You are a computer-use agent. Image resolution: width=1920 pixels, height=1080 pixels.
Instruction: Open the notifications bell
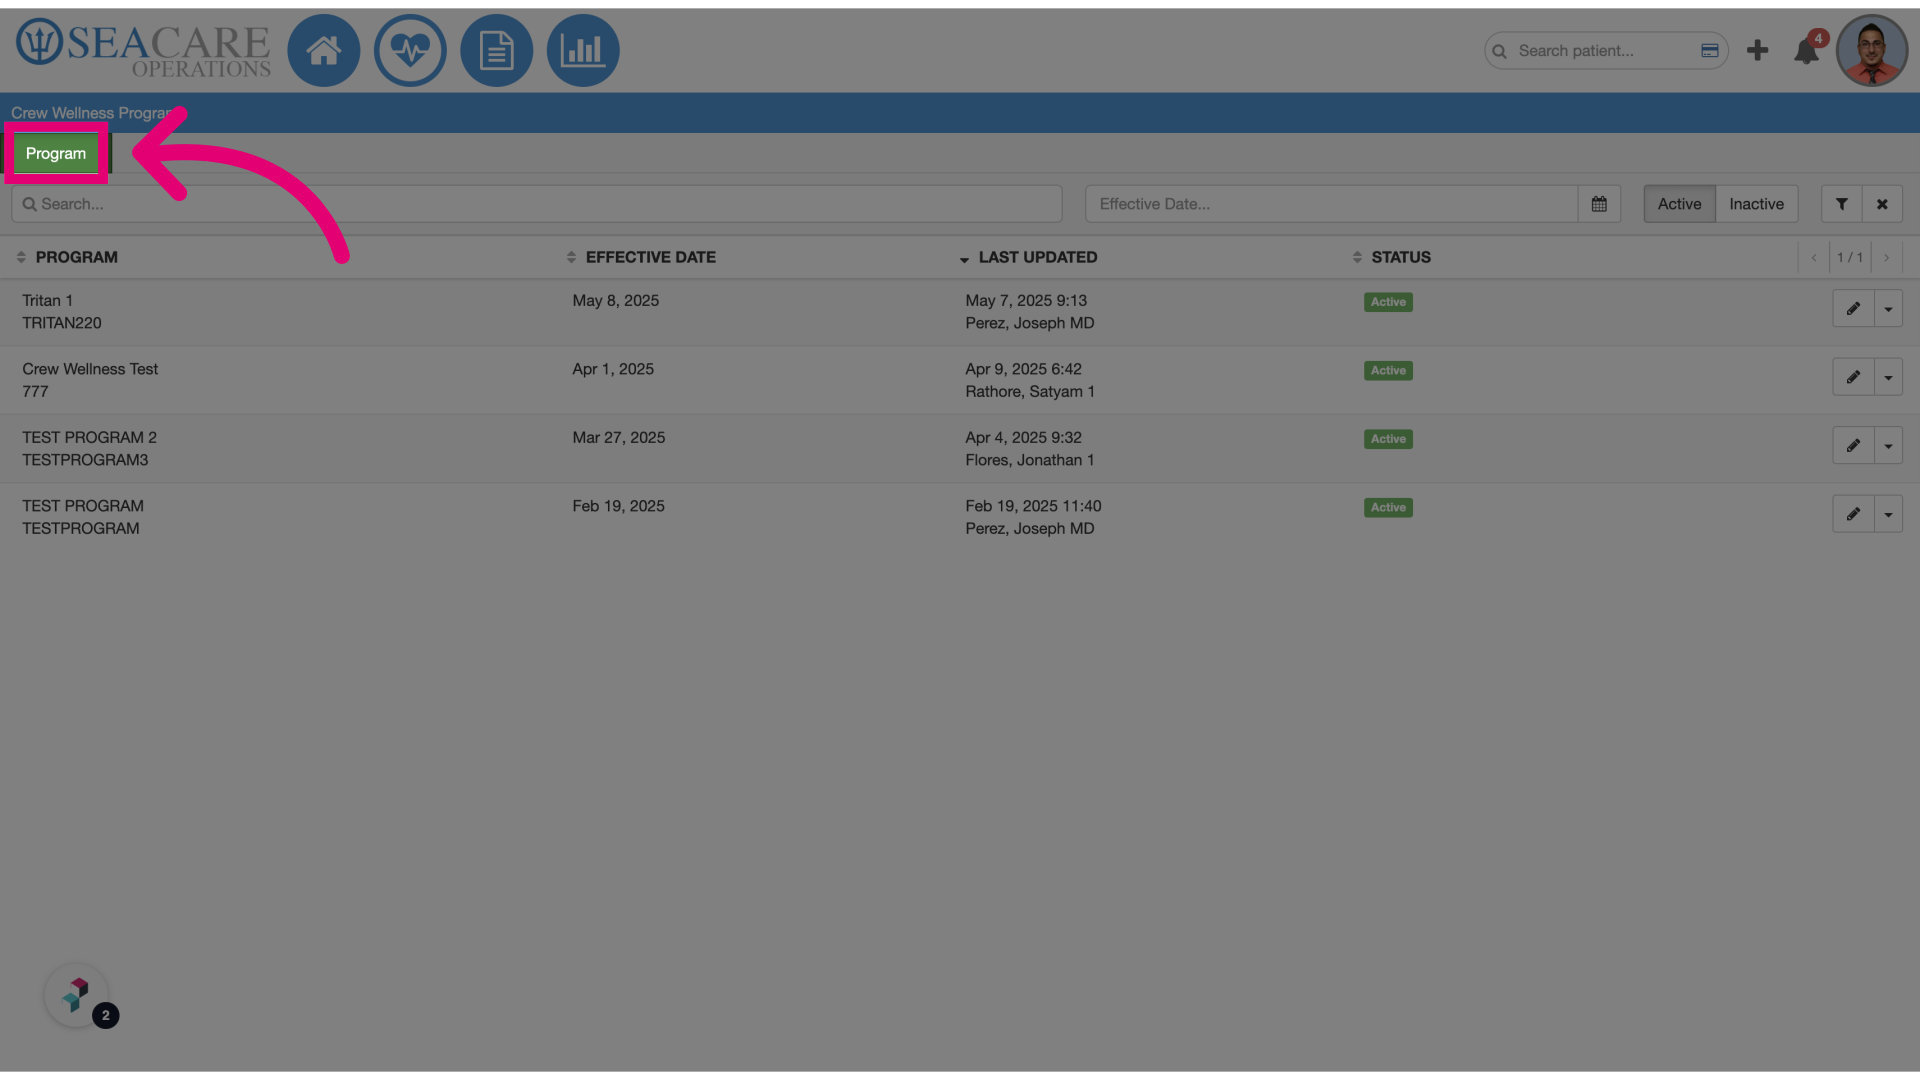point(1807,50)
